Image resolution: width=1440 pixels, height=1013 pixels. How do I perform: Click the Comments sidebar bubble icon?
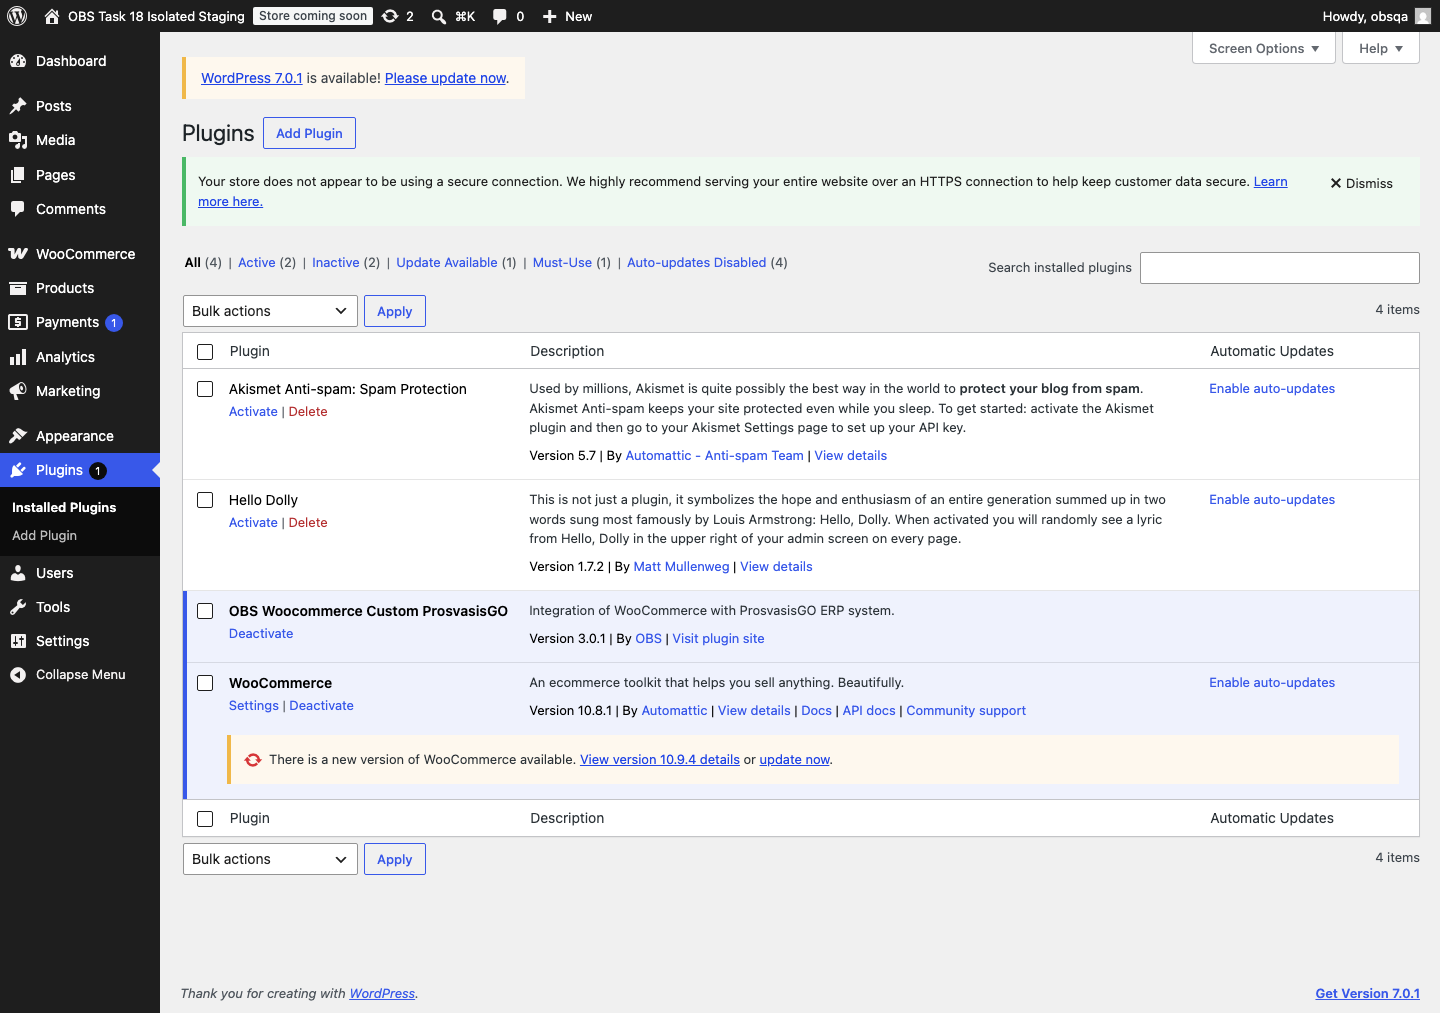(x=18, y=209)
